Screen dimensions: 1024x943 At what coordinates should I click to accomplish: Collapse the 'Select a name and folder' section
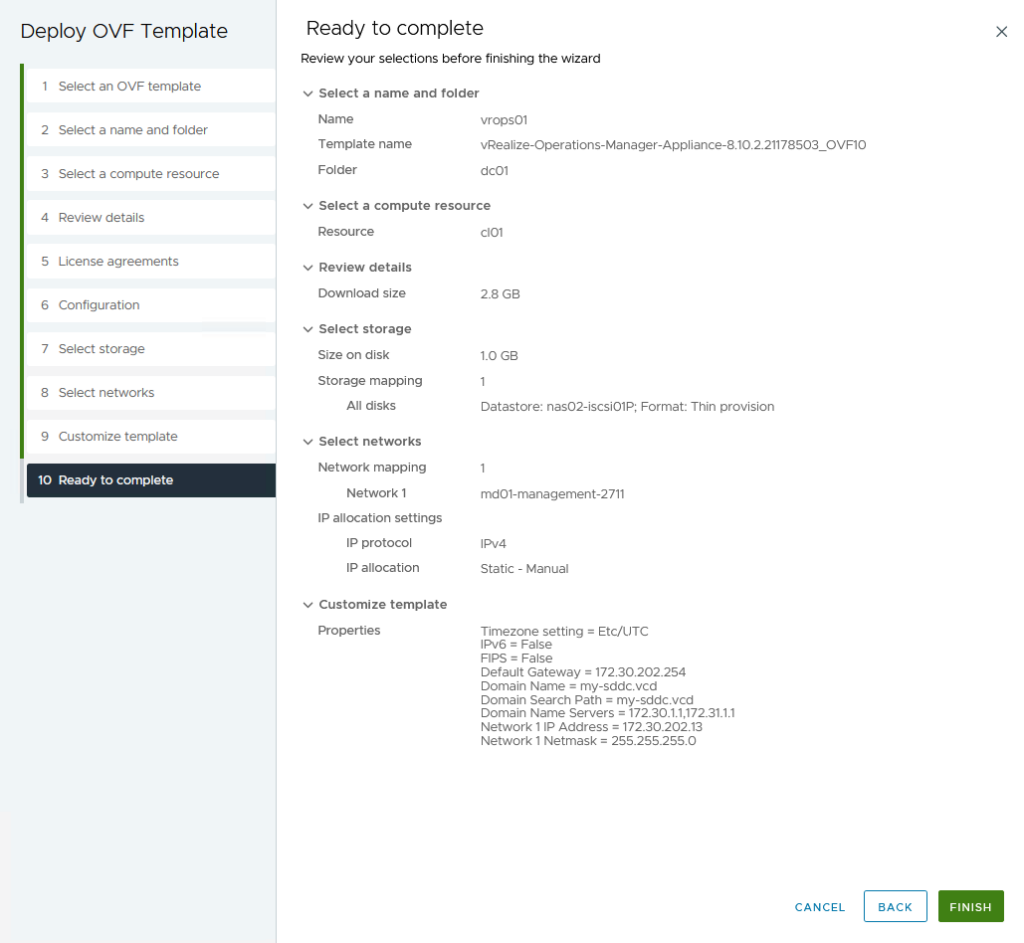308,93
